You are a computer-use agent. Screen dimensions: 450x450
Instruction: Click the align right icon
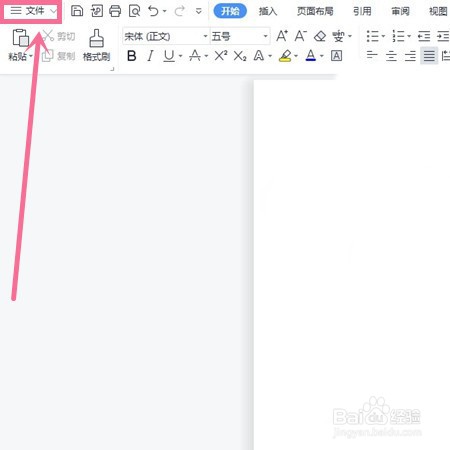point(410,56)
